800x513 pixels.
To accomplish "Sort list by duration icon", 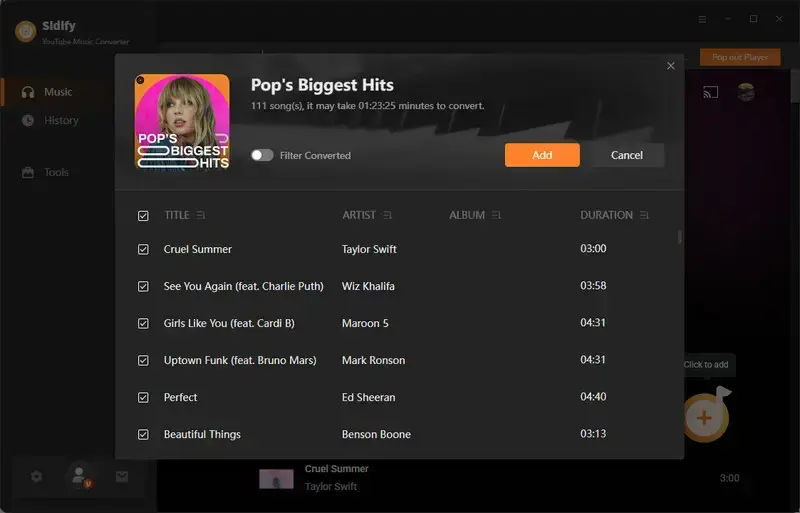I will tap(644, 215).
